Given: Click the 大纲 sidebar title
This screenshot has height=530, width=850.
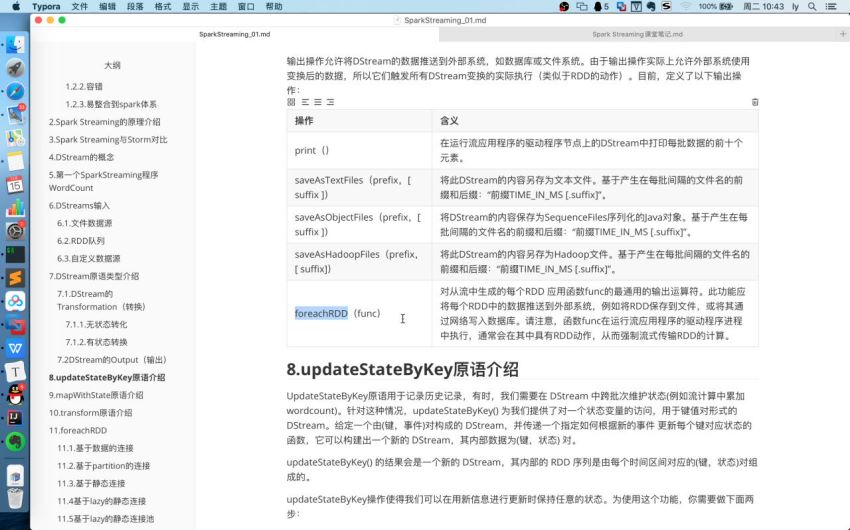Looking at the screenshot, I should (112, 65).
